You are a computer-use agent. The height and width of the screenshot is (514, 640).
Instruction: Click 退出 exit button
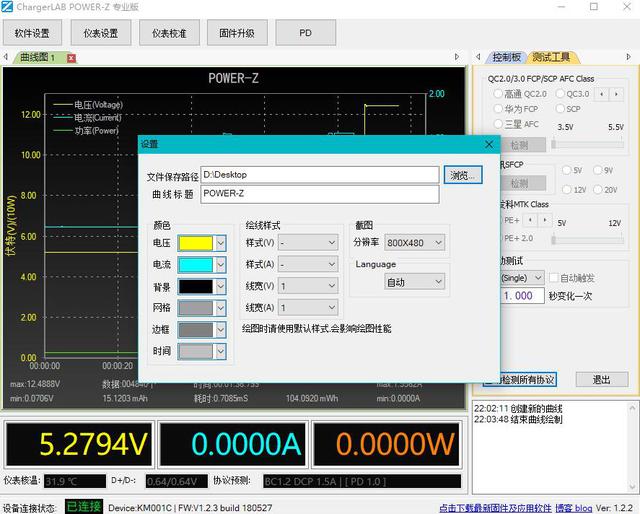(x=602, y=380)
